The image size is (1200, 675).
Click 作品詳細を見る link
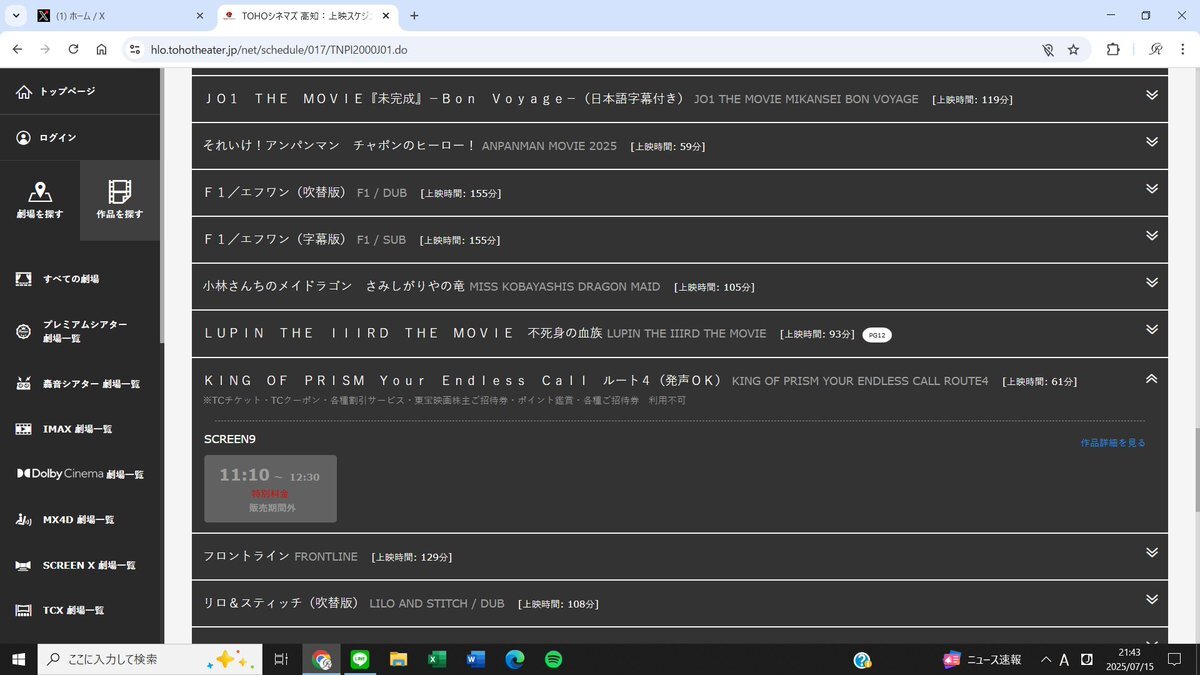(1113, 442)
